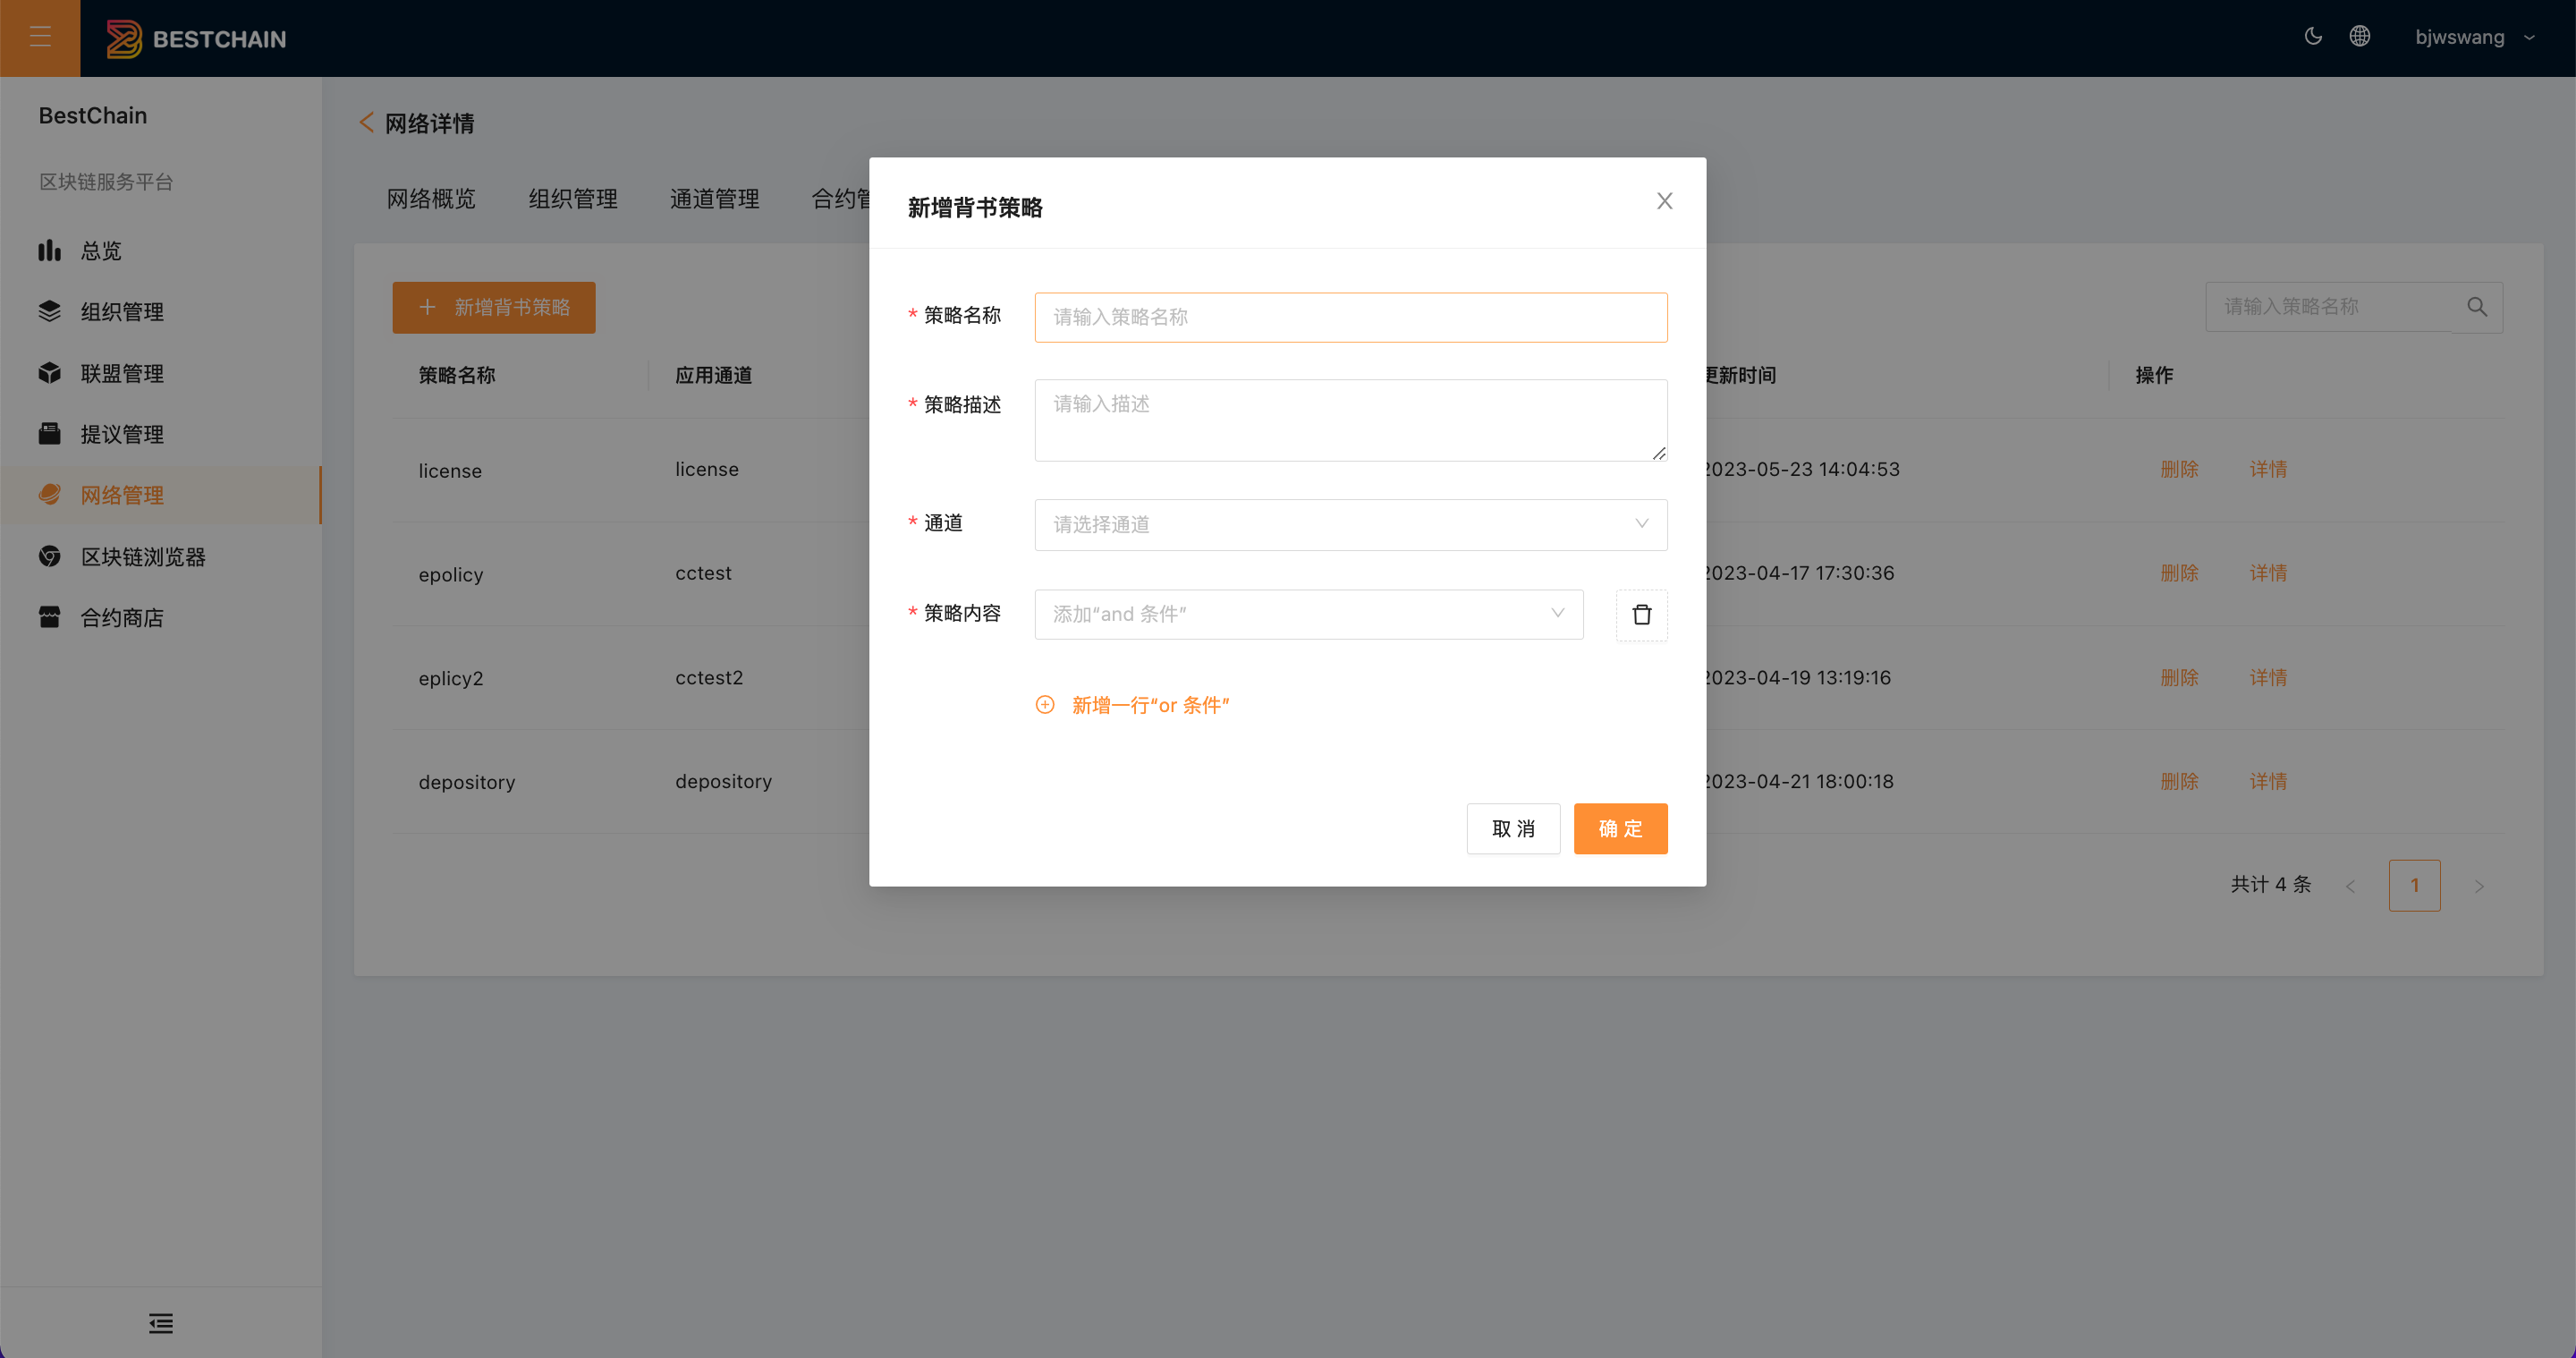Click the 新增背书策略 button on page
The image size is (2576, 1358).
(x=494, y=307)
